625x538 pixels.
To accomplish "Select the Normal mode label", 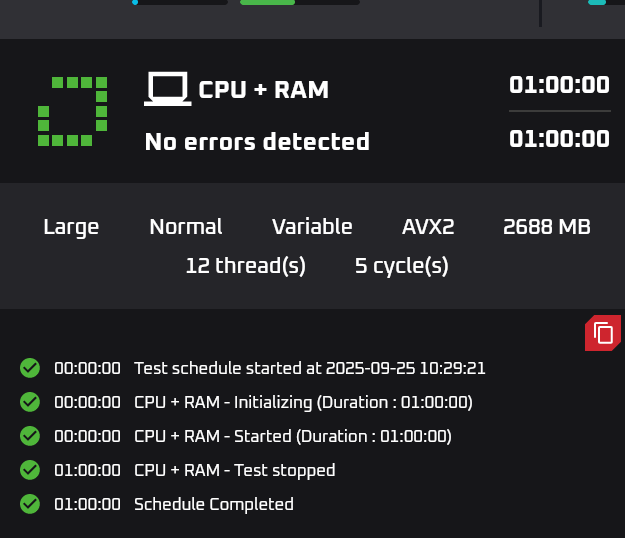I will (x=186, y=227).
